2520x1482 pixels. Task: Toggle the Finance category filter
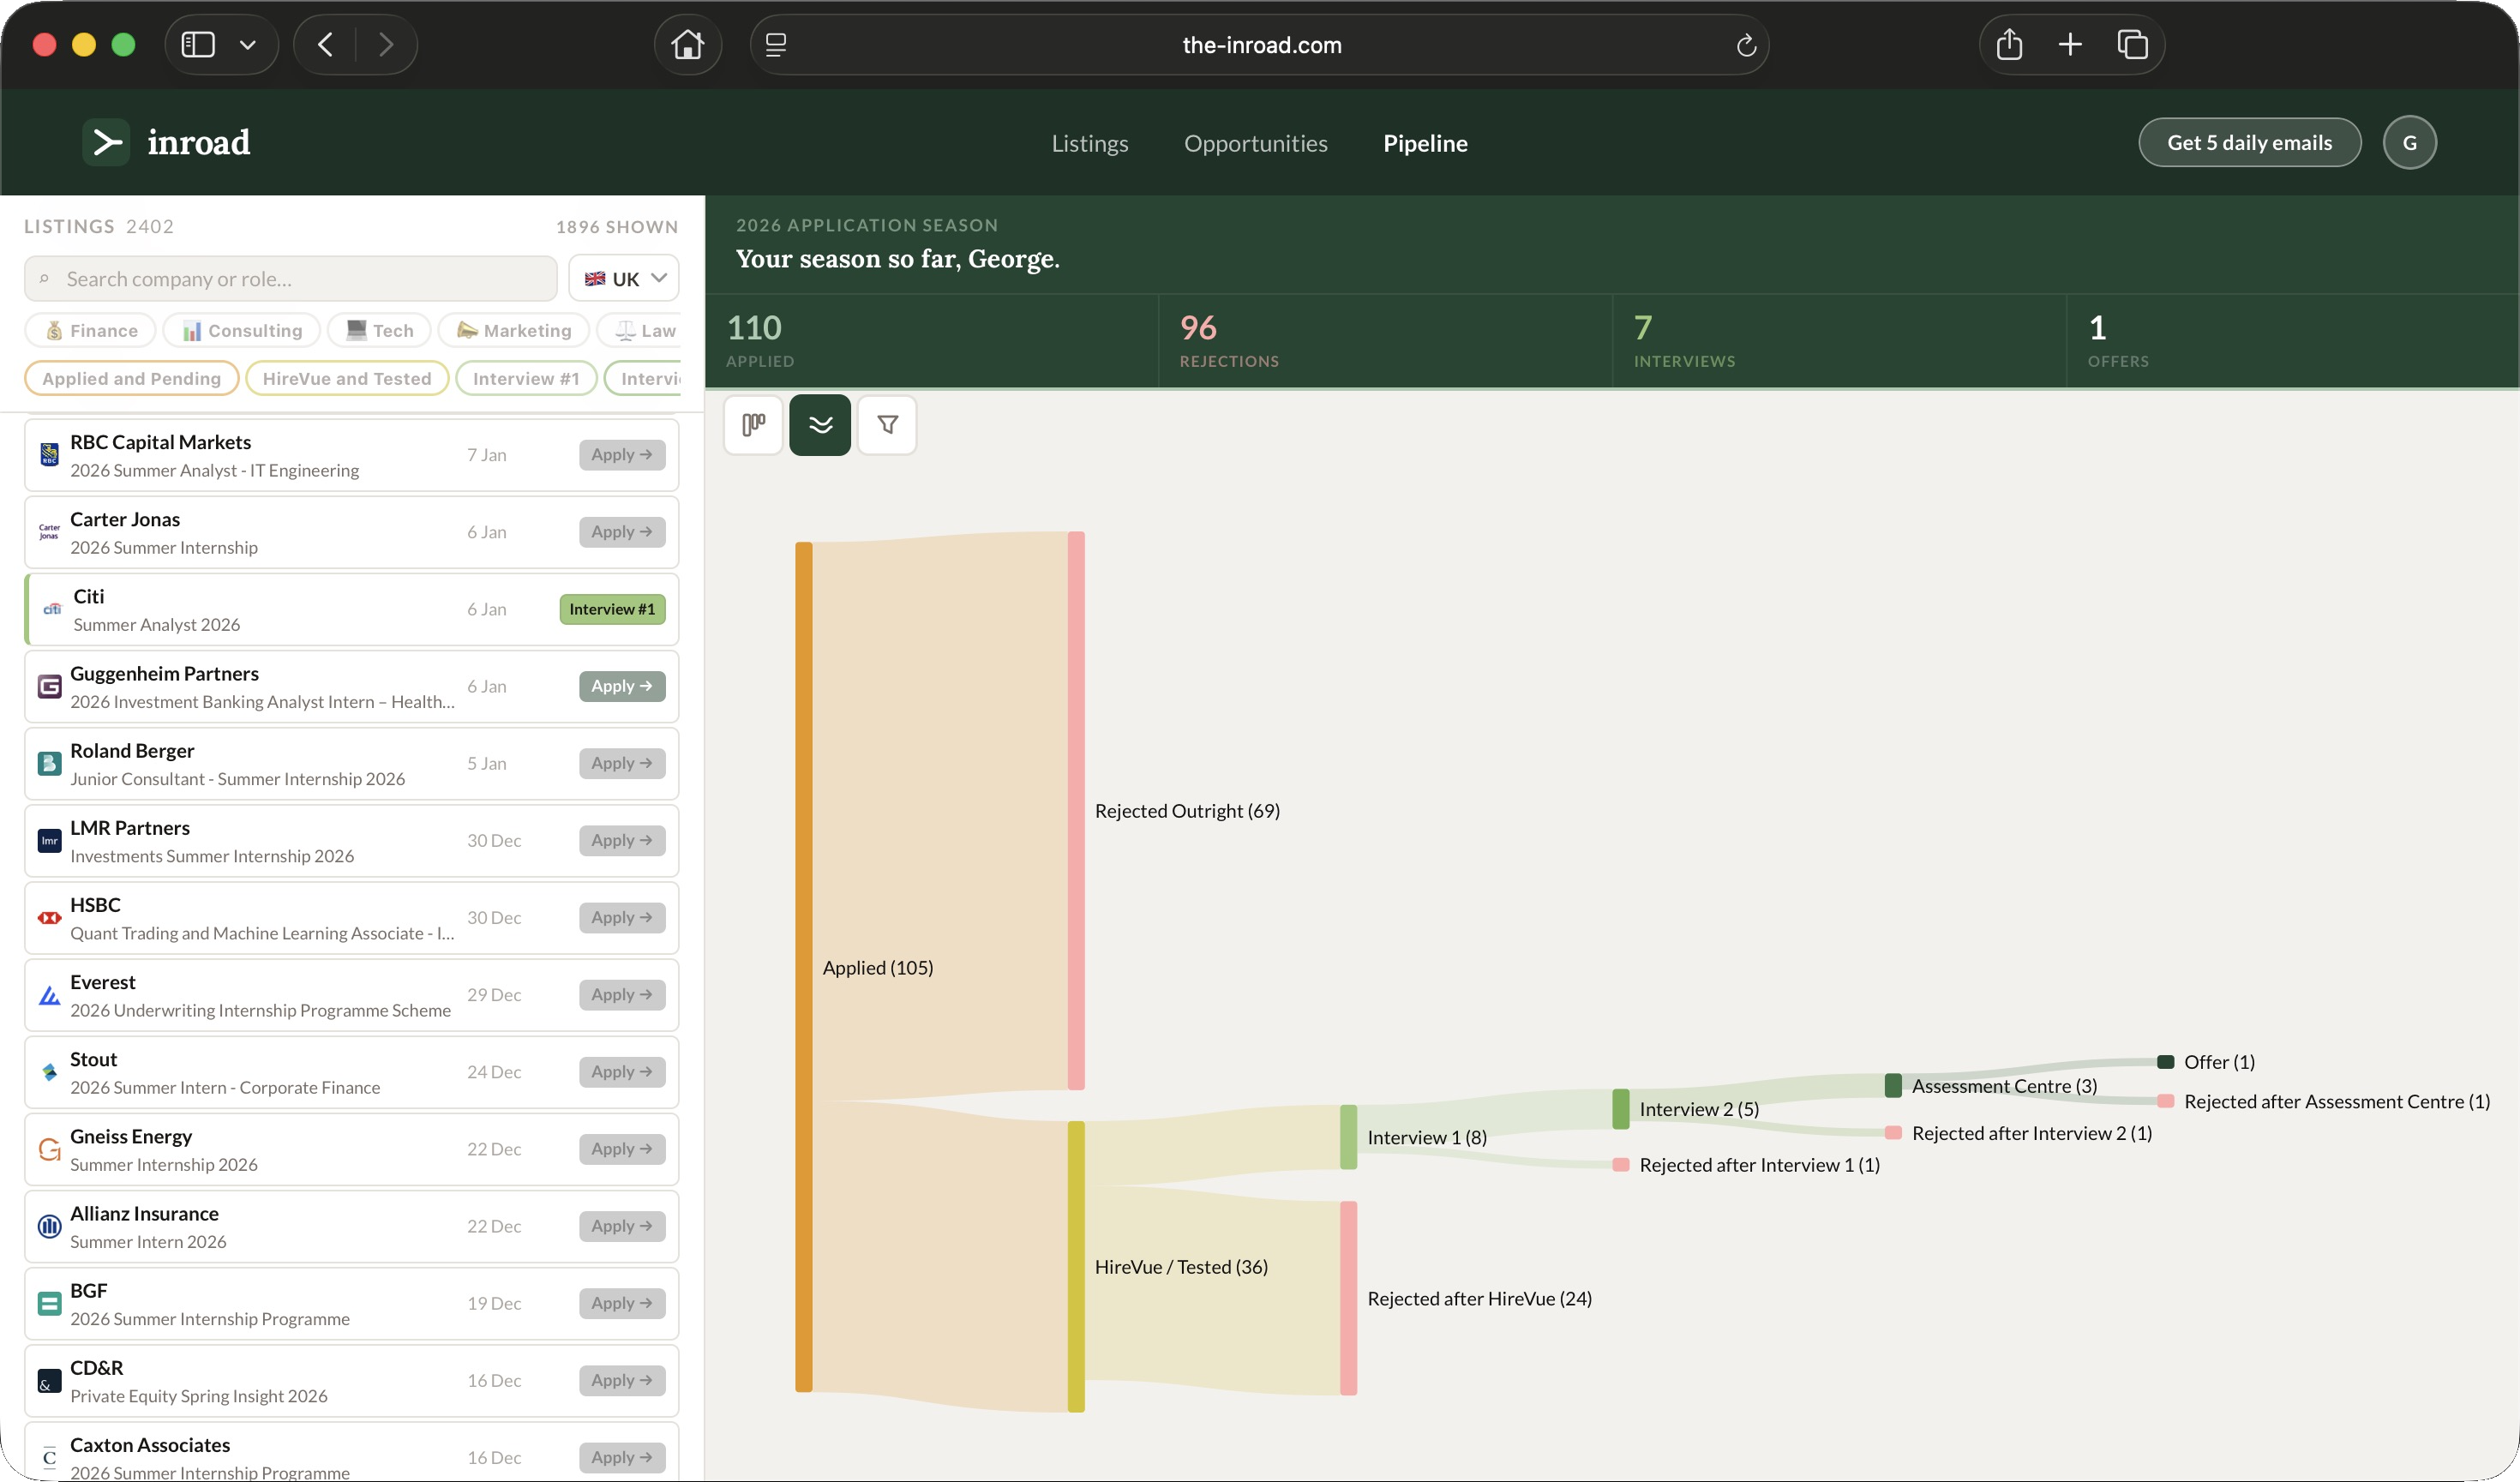point(90,330)
